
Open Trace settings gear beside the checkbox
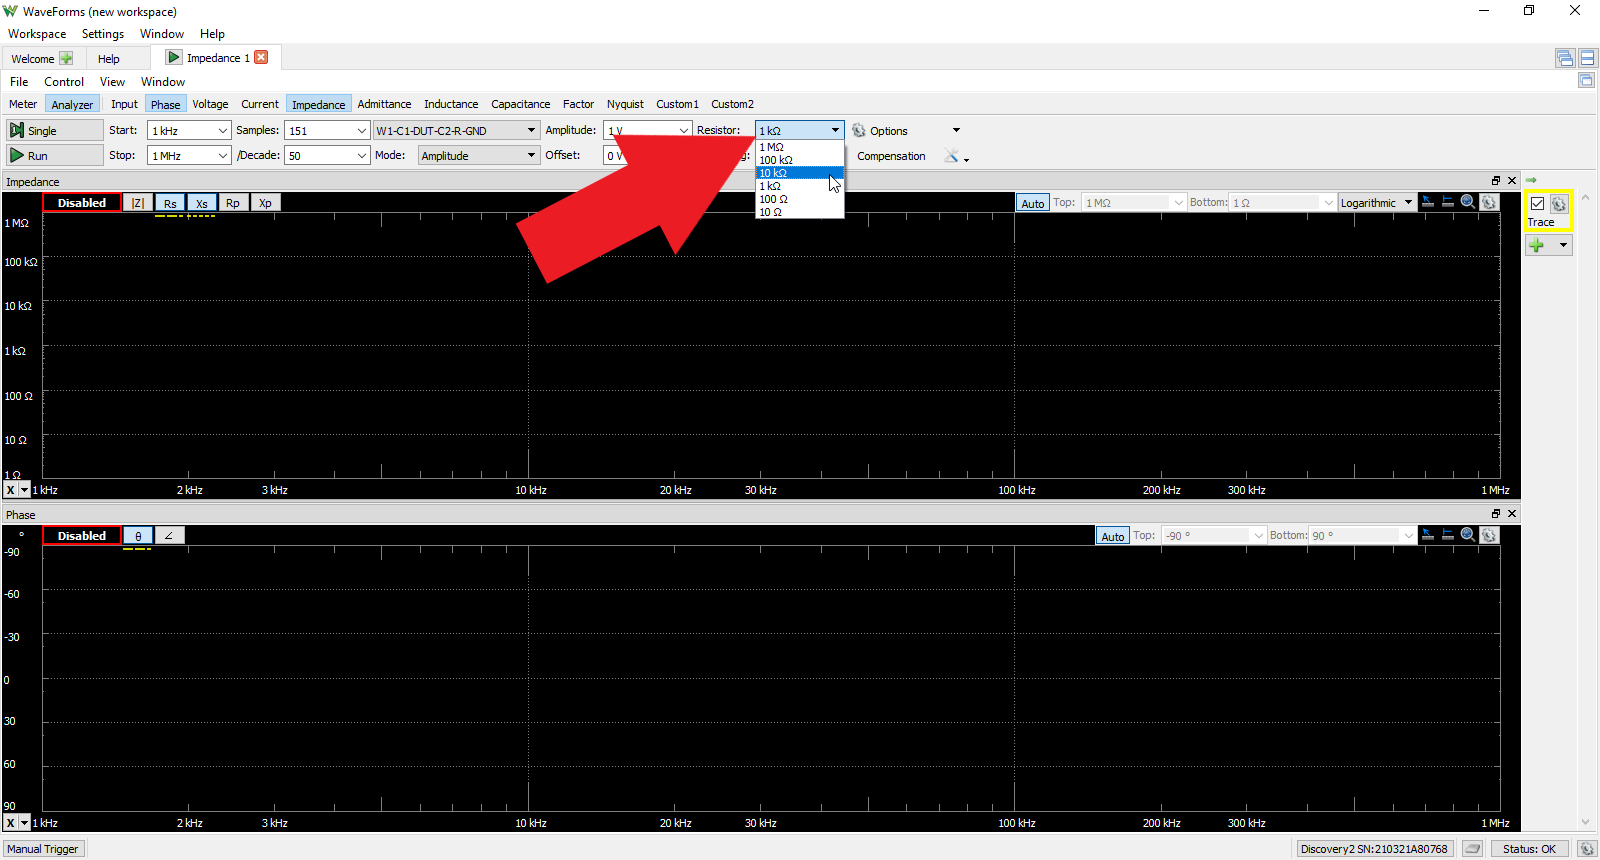(x=1558, y=204)
